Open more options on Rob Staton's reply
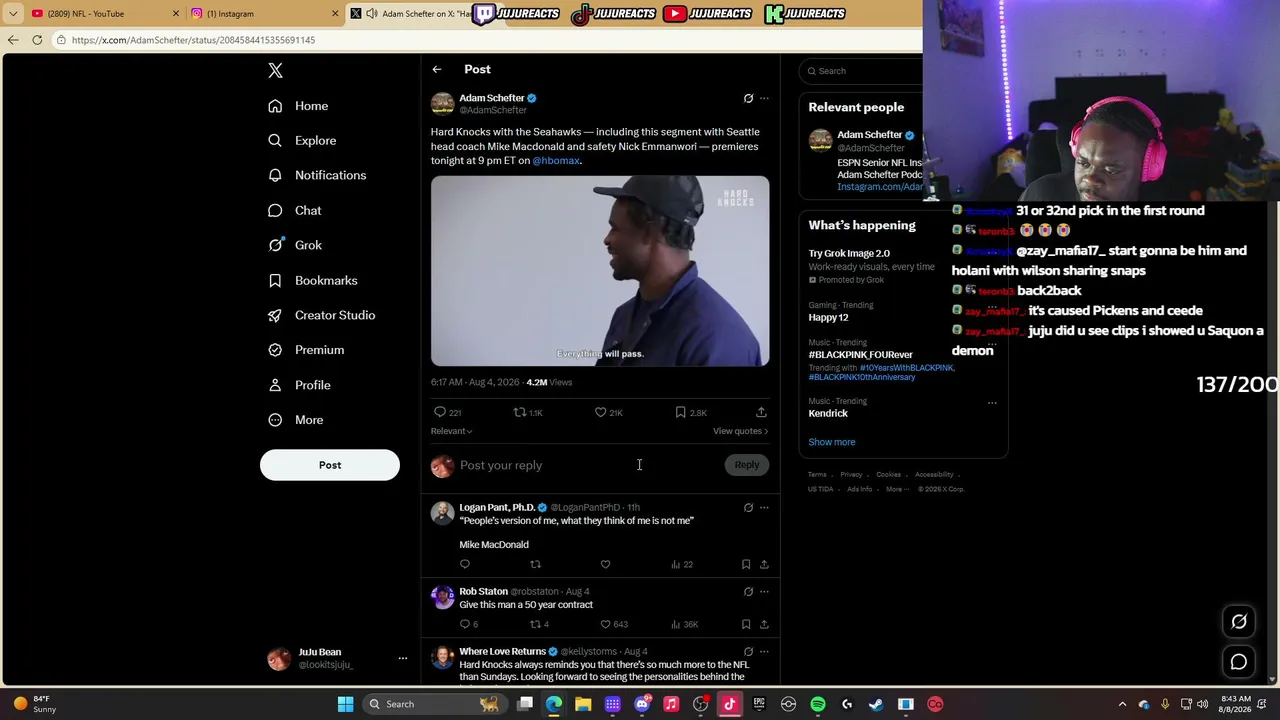 point(764,592)
